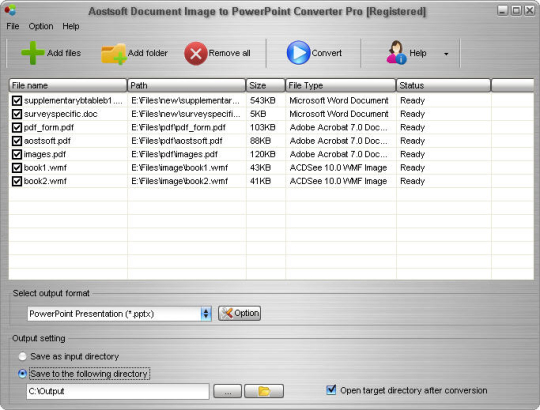Image resolution: width=540 pixels, height=410 pixels.
Task: Select the images.pdf file name
Action: click(45, 154)
